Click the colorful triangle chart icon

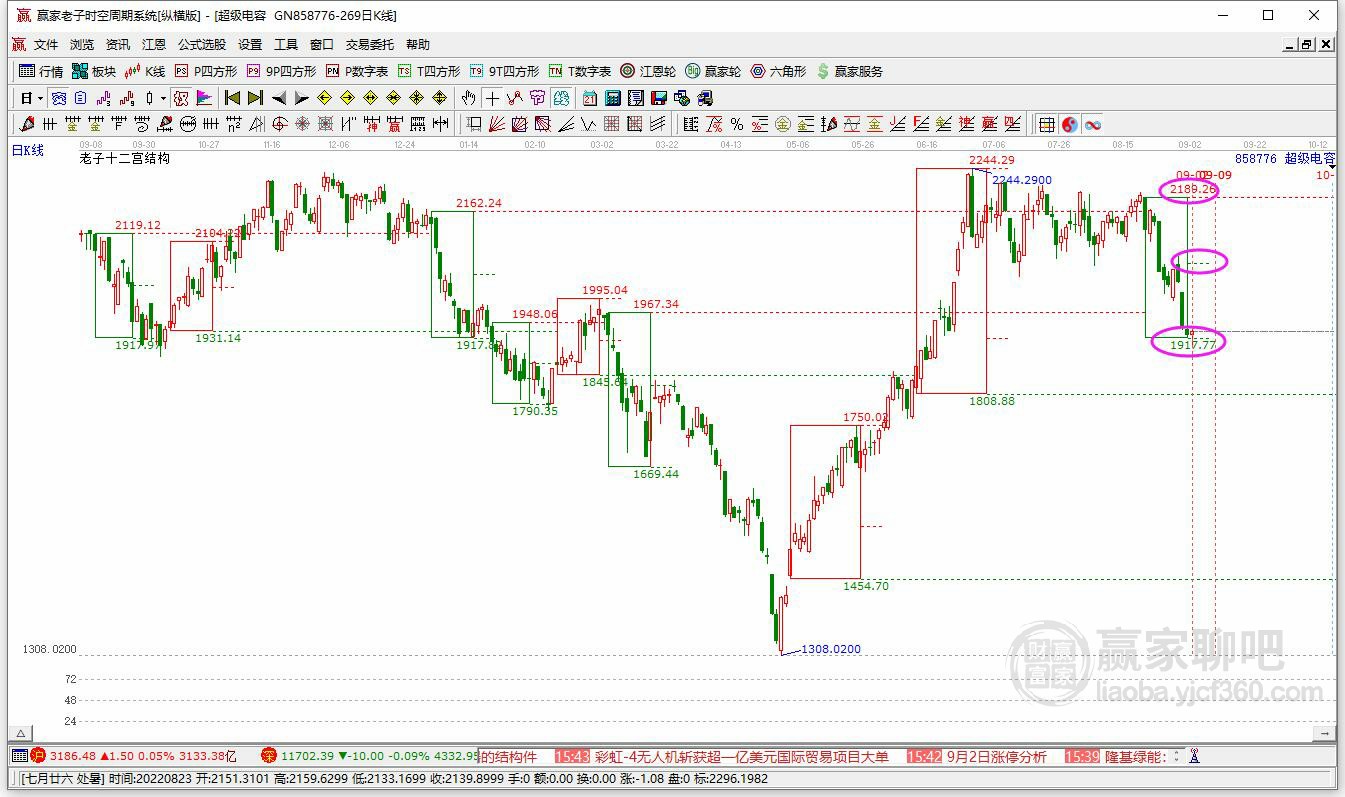click(205, 98)
